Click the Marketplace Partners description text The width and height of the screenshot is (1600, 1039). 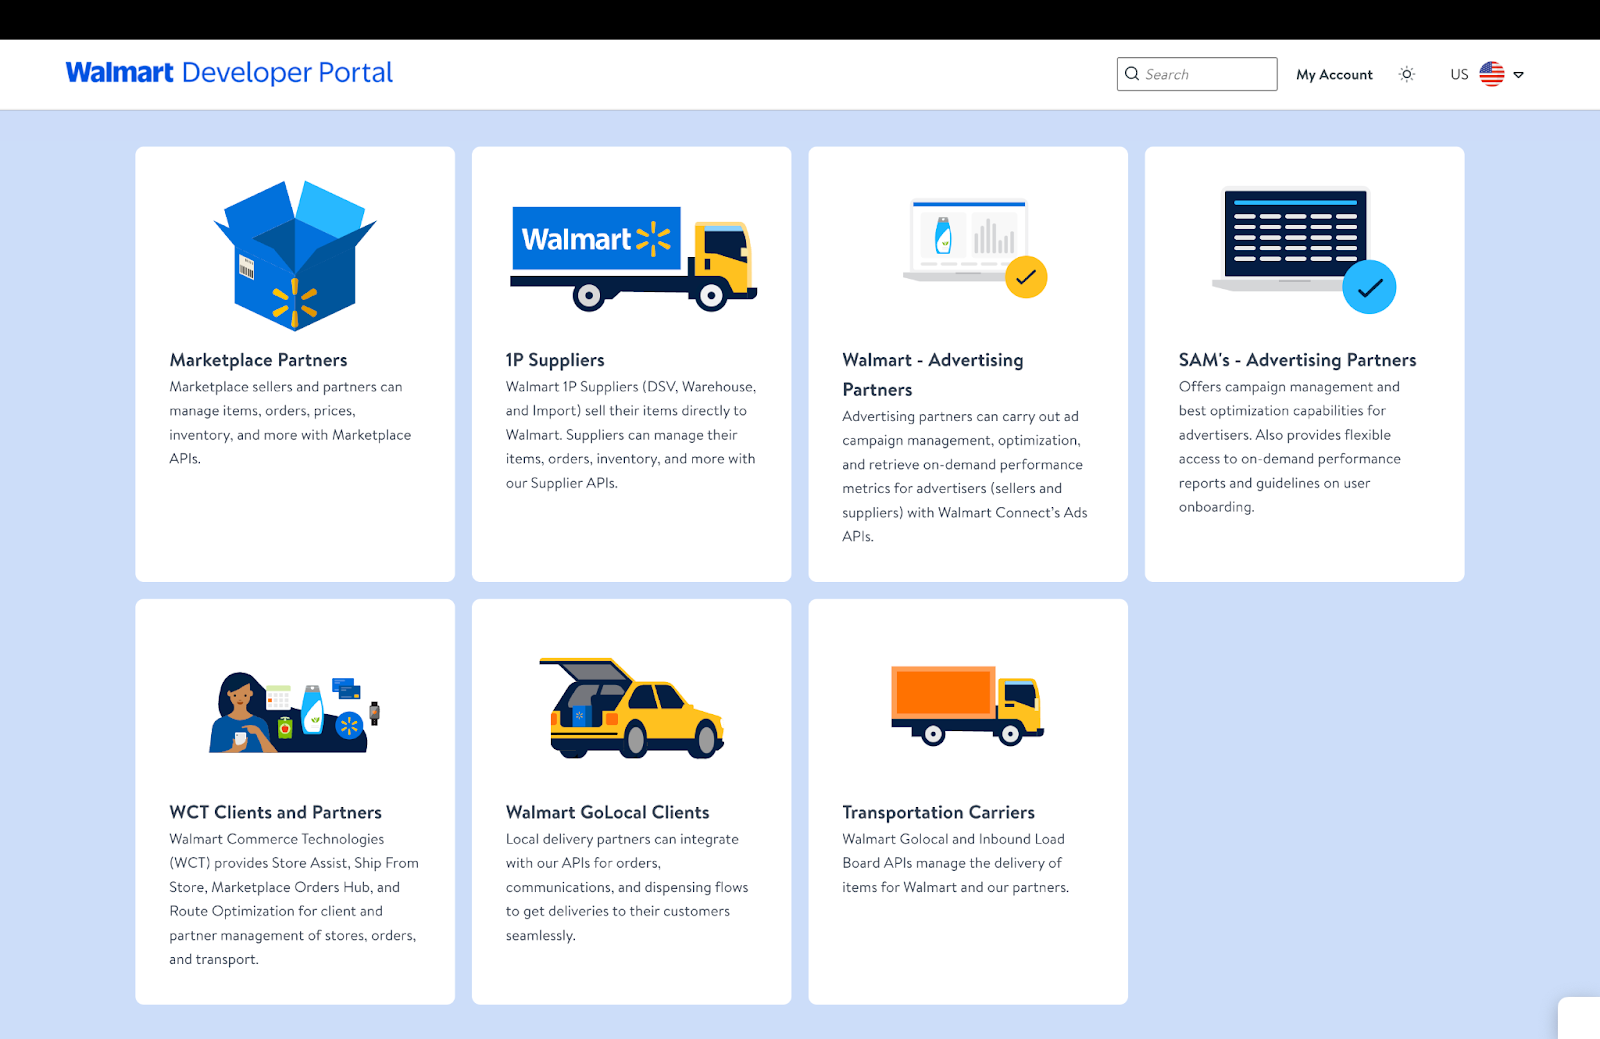290,423
